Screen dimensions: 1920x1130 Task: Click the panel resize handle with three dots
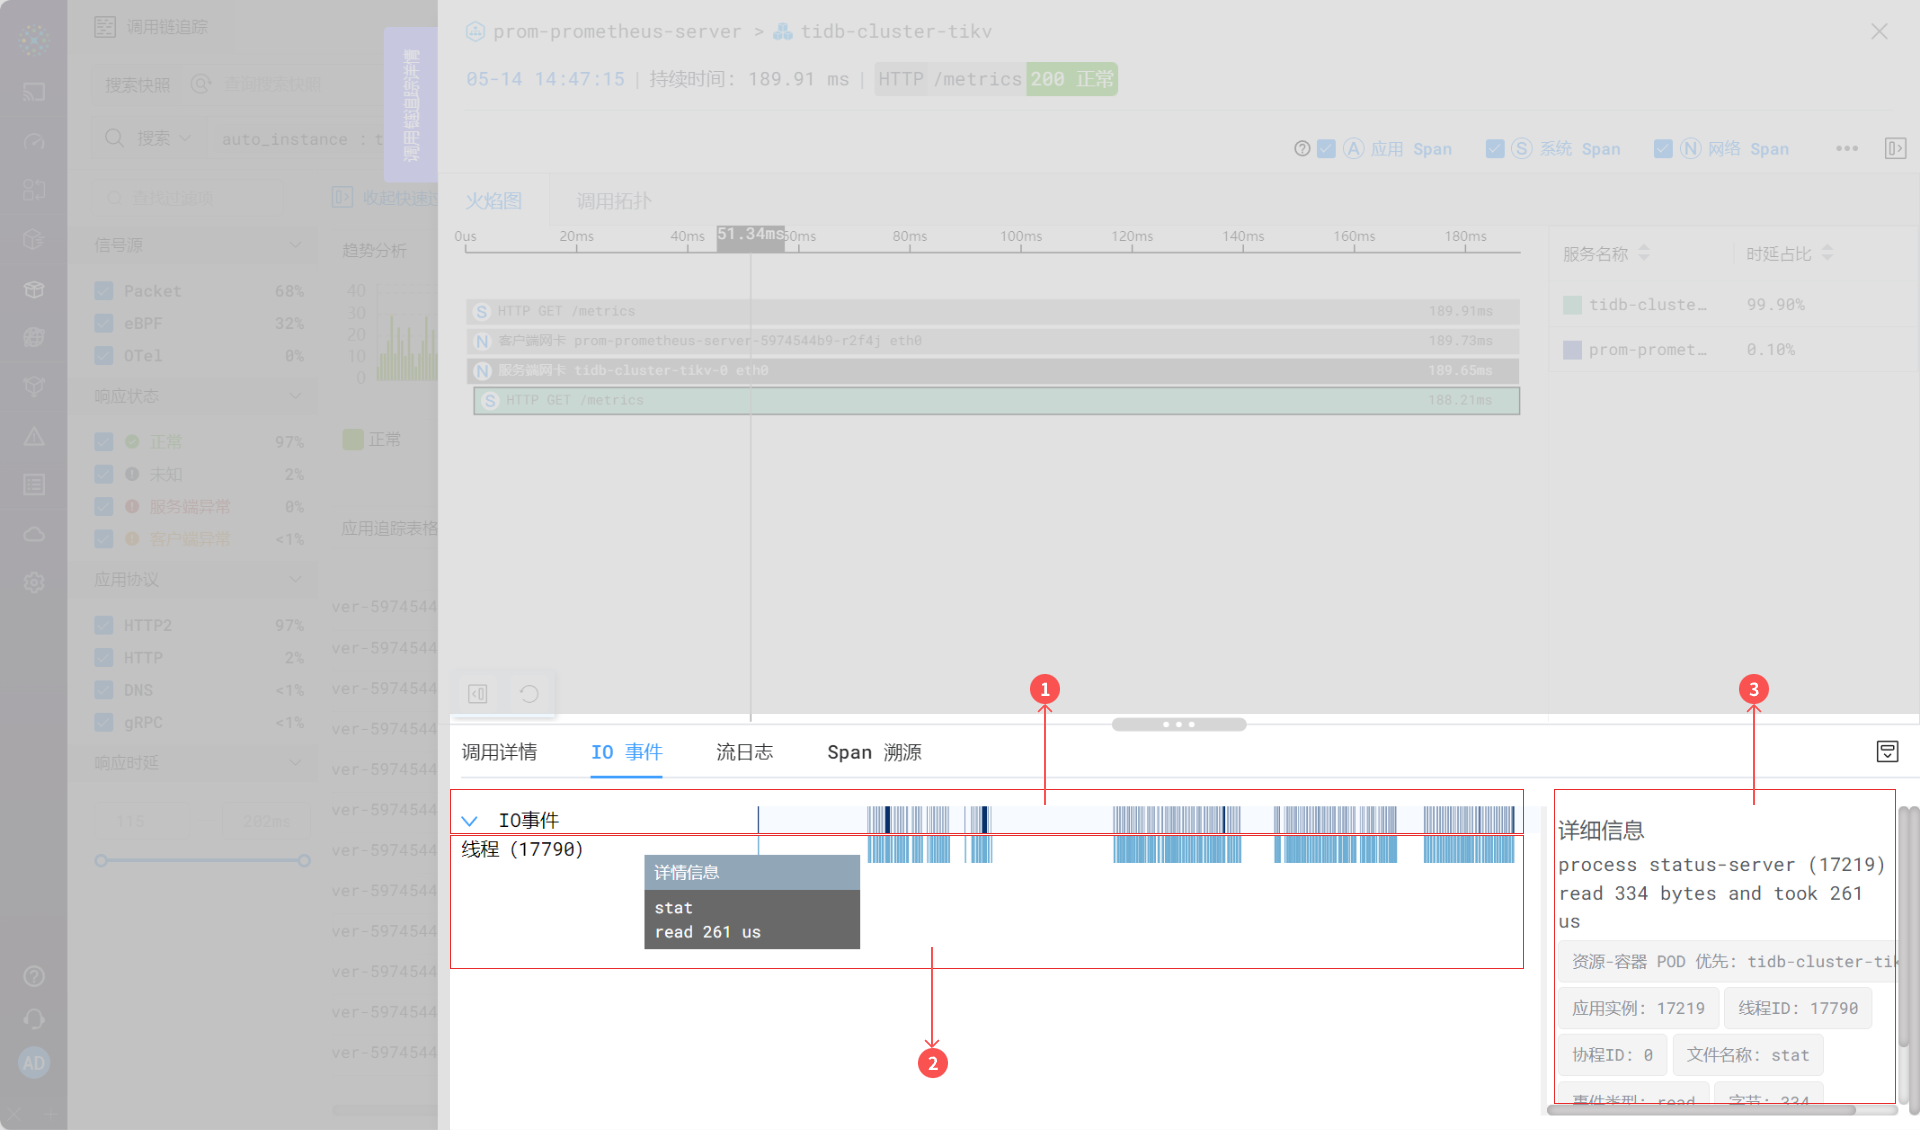1179,724
